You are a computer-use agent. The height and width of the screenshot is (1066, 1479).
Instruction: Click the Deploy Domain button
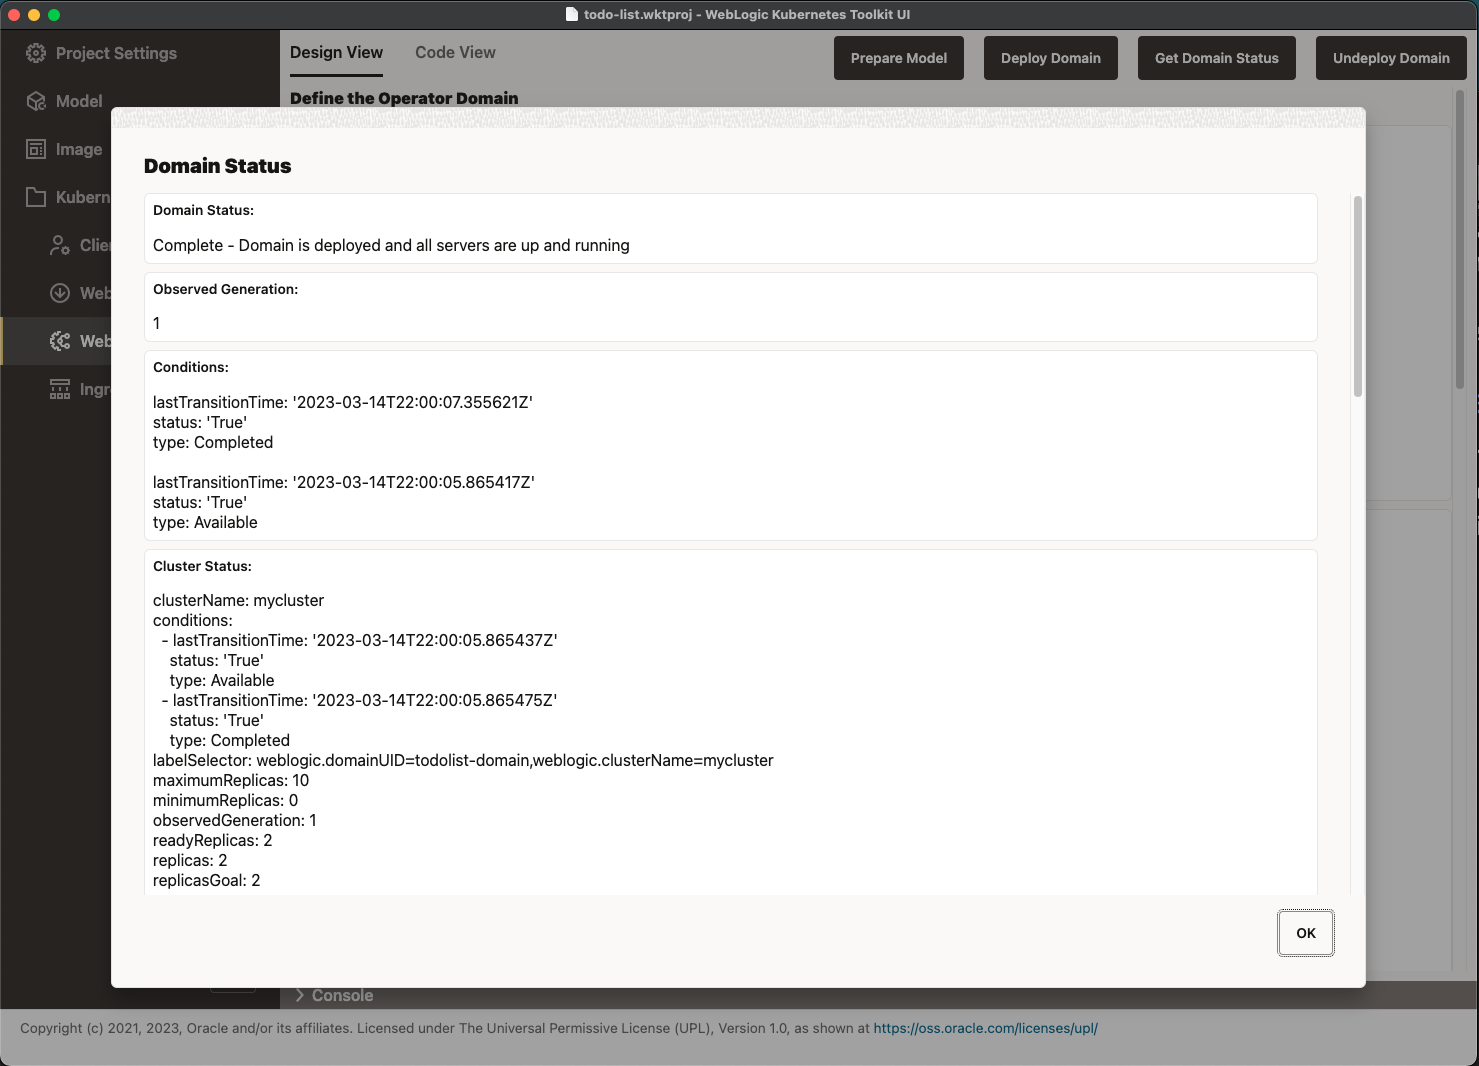(x=1051, y=58)
